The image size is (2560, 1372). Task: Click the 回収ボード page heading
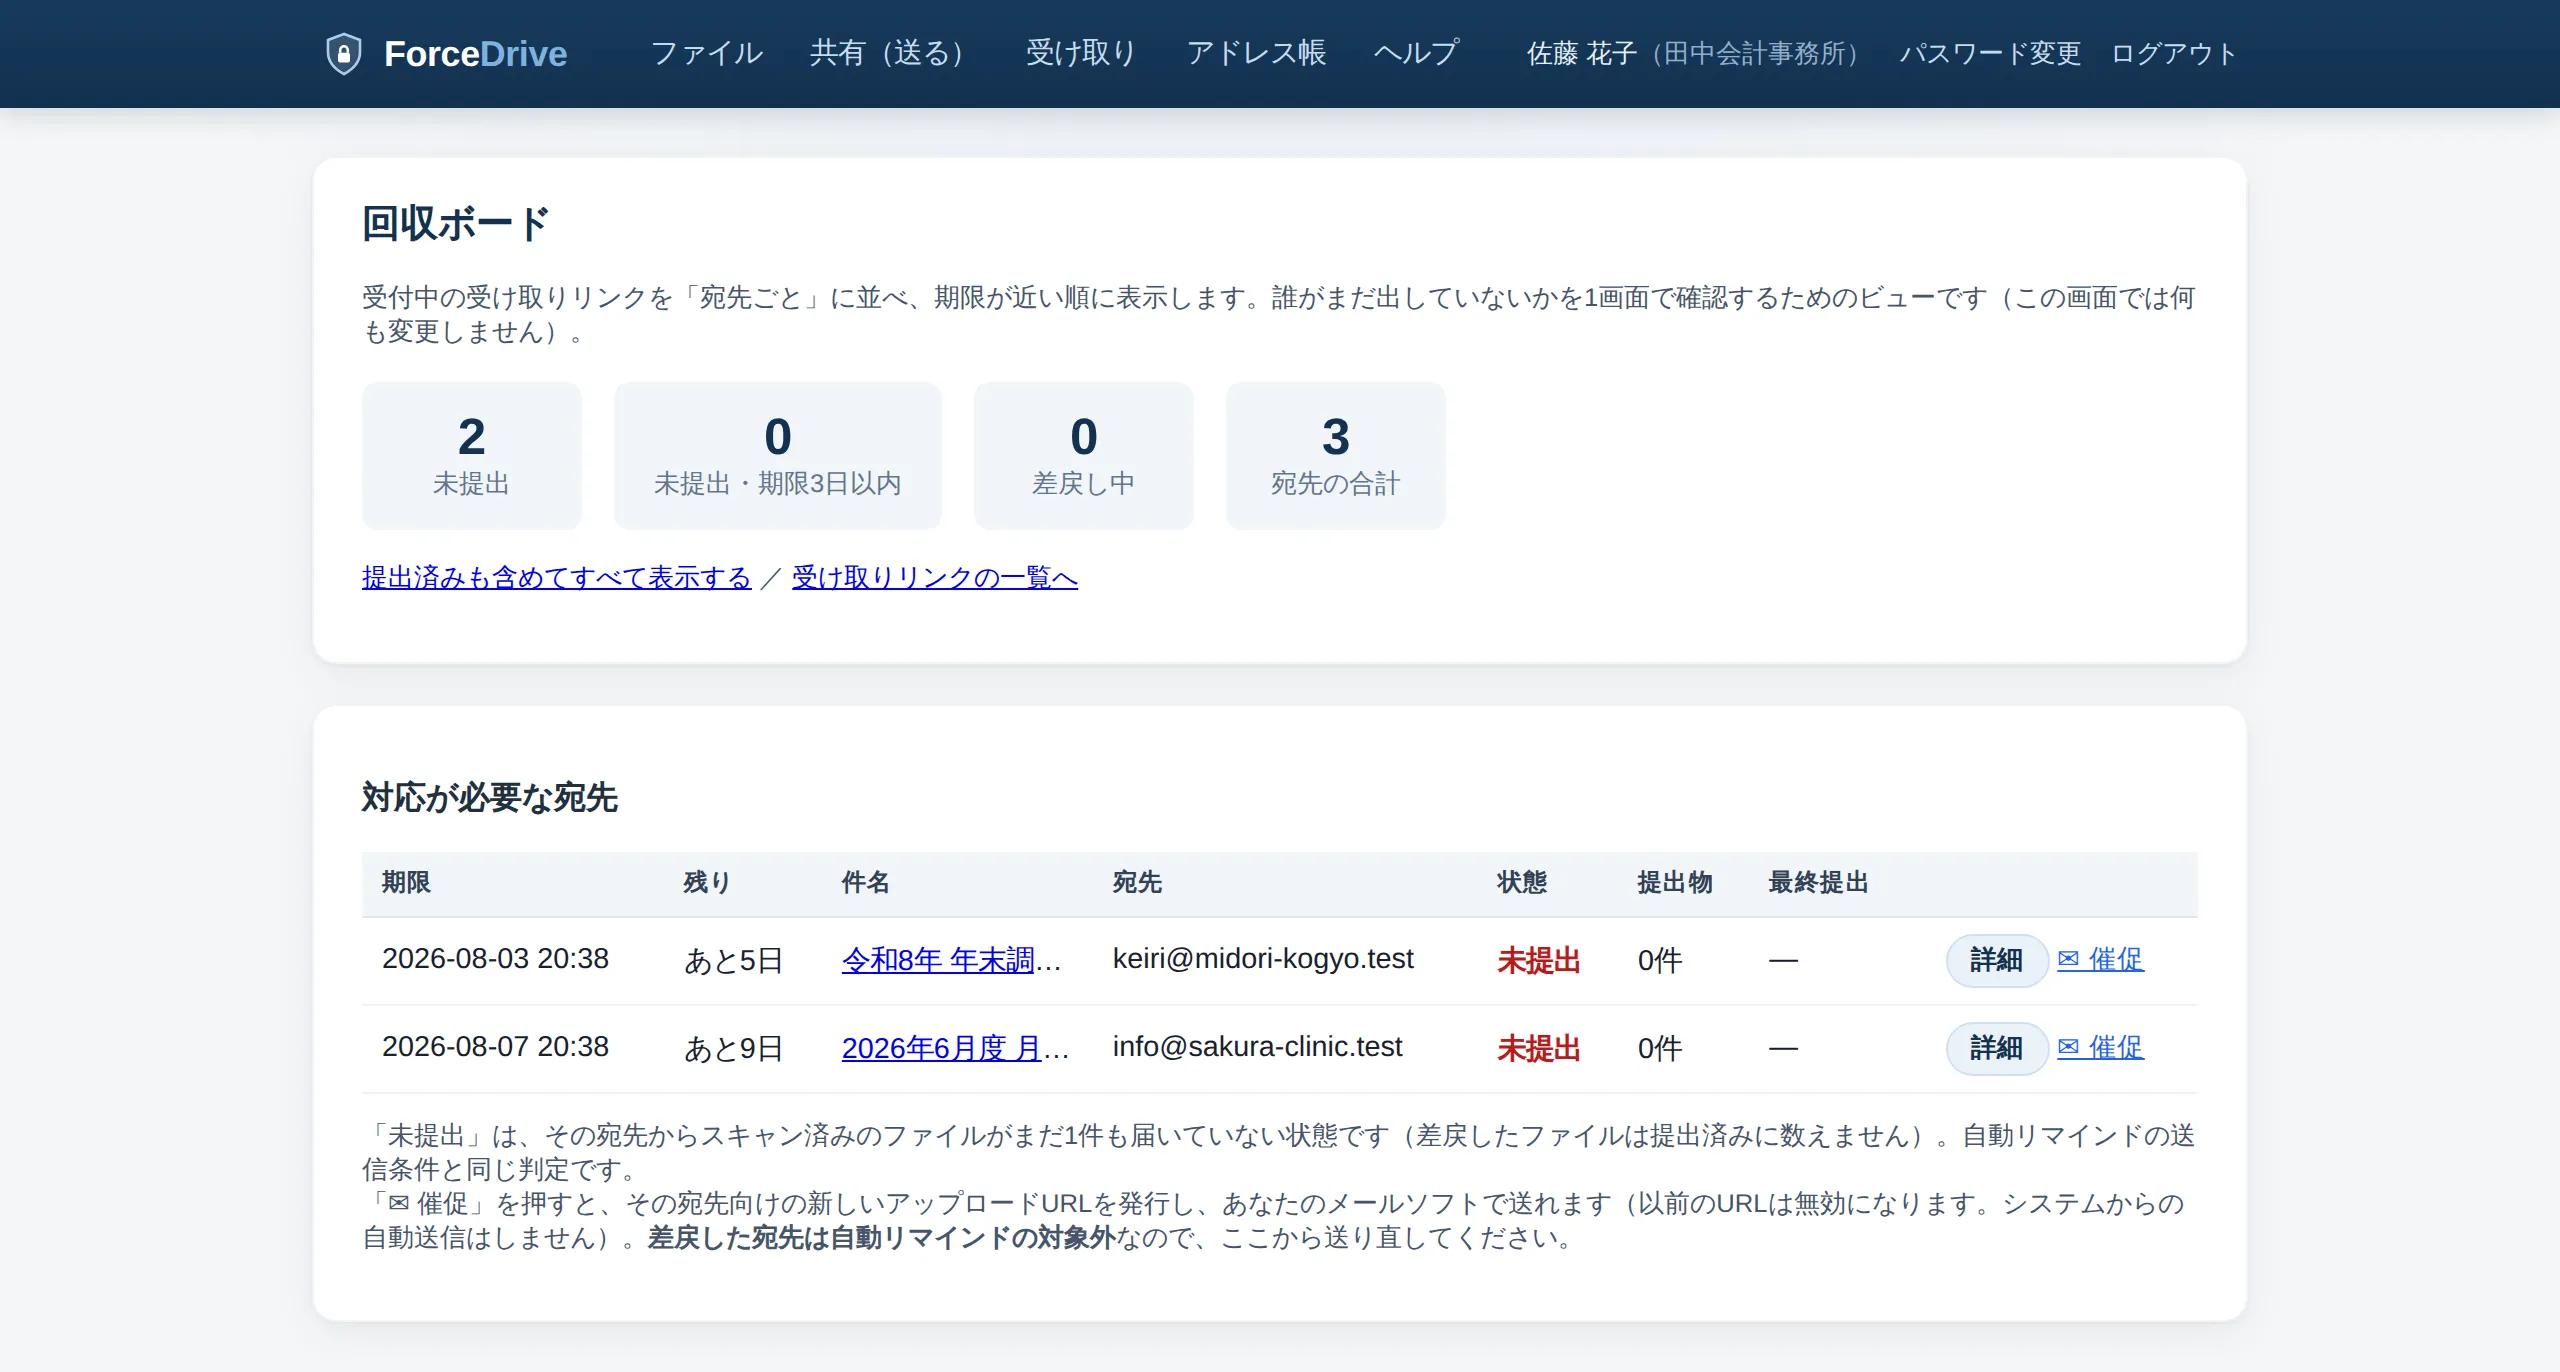tap(455, 224)
